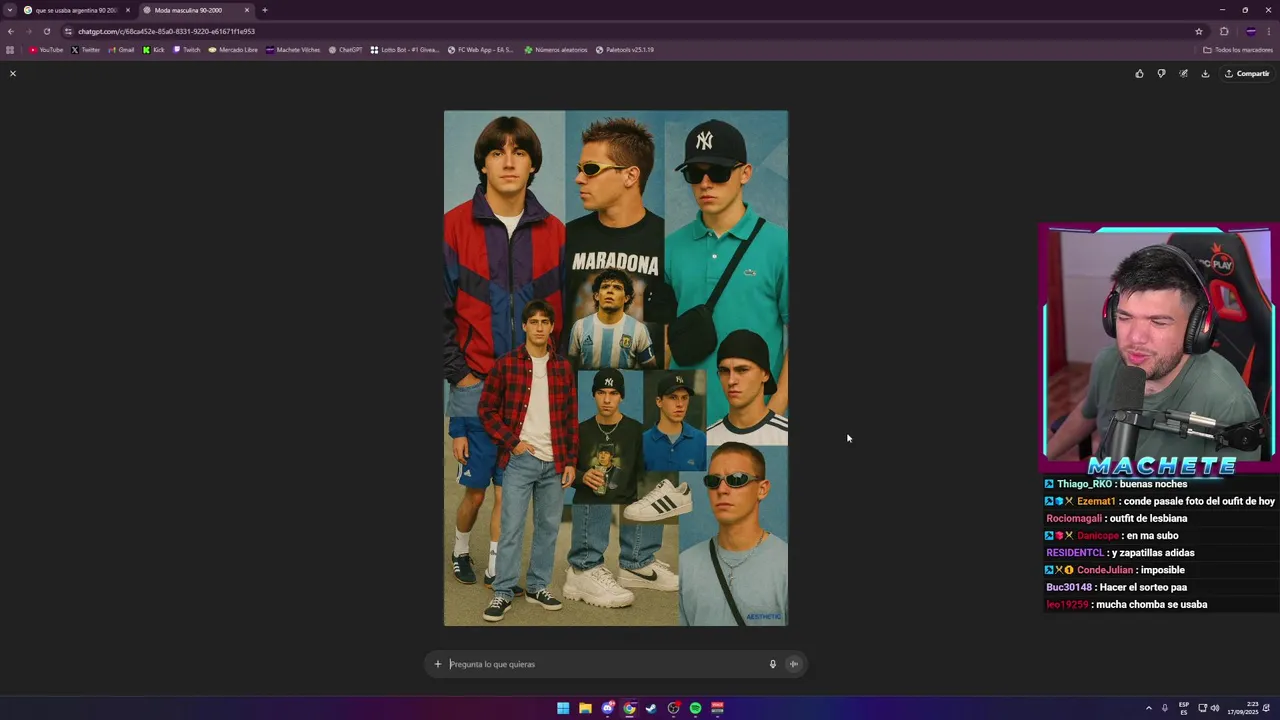Click the edit image icon
Screen dimensions: 1280x720
(x=1183, y=73)
